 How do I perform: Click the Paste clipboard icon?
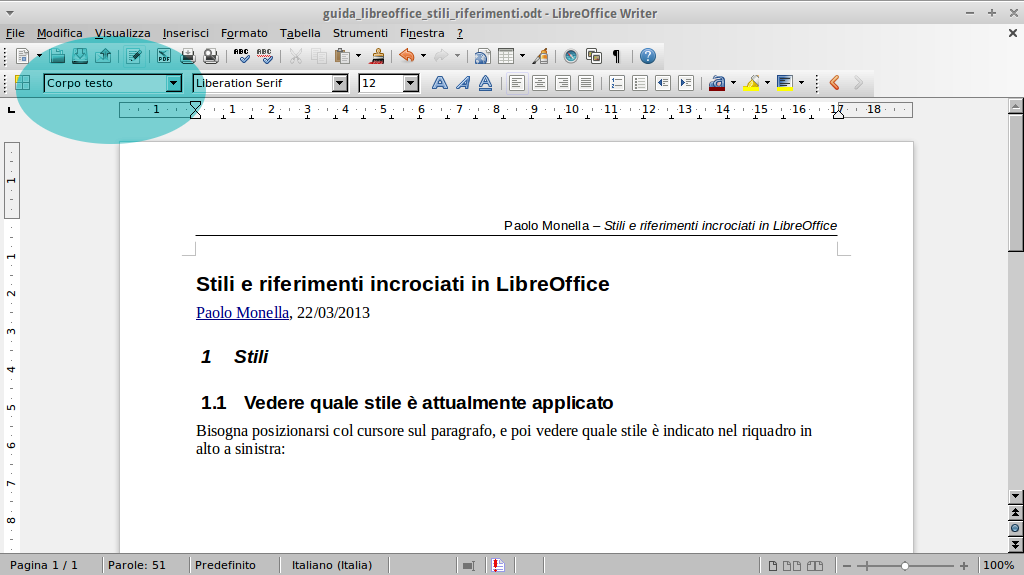342,56
